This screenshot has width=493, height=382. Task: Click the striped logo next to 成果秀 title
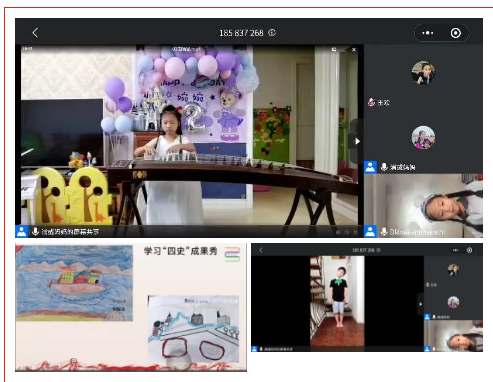[232, 254]
